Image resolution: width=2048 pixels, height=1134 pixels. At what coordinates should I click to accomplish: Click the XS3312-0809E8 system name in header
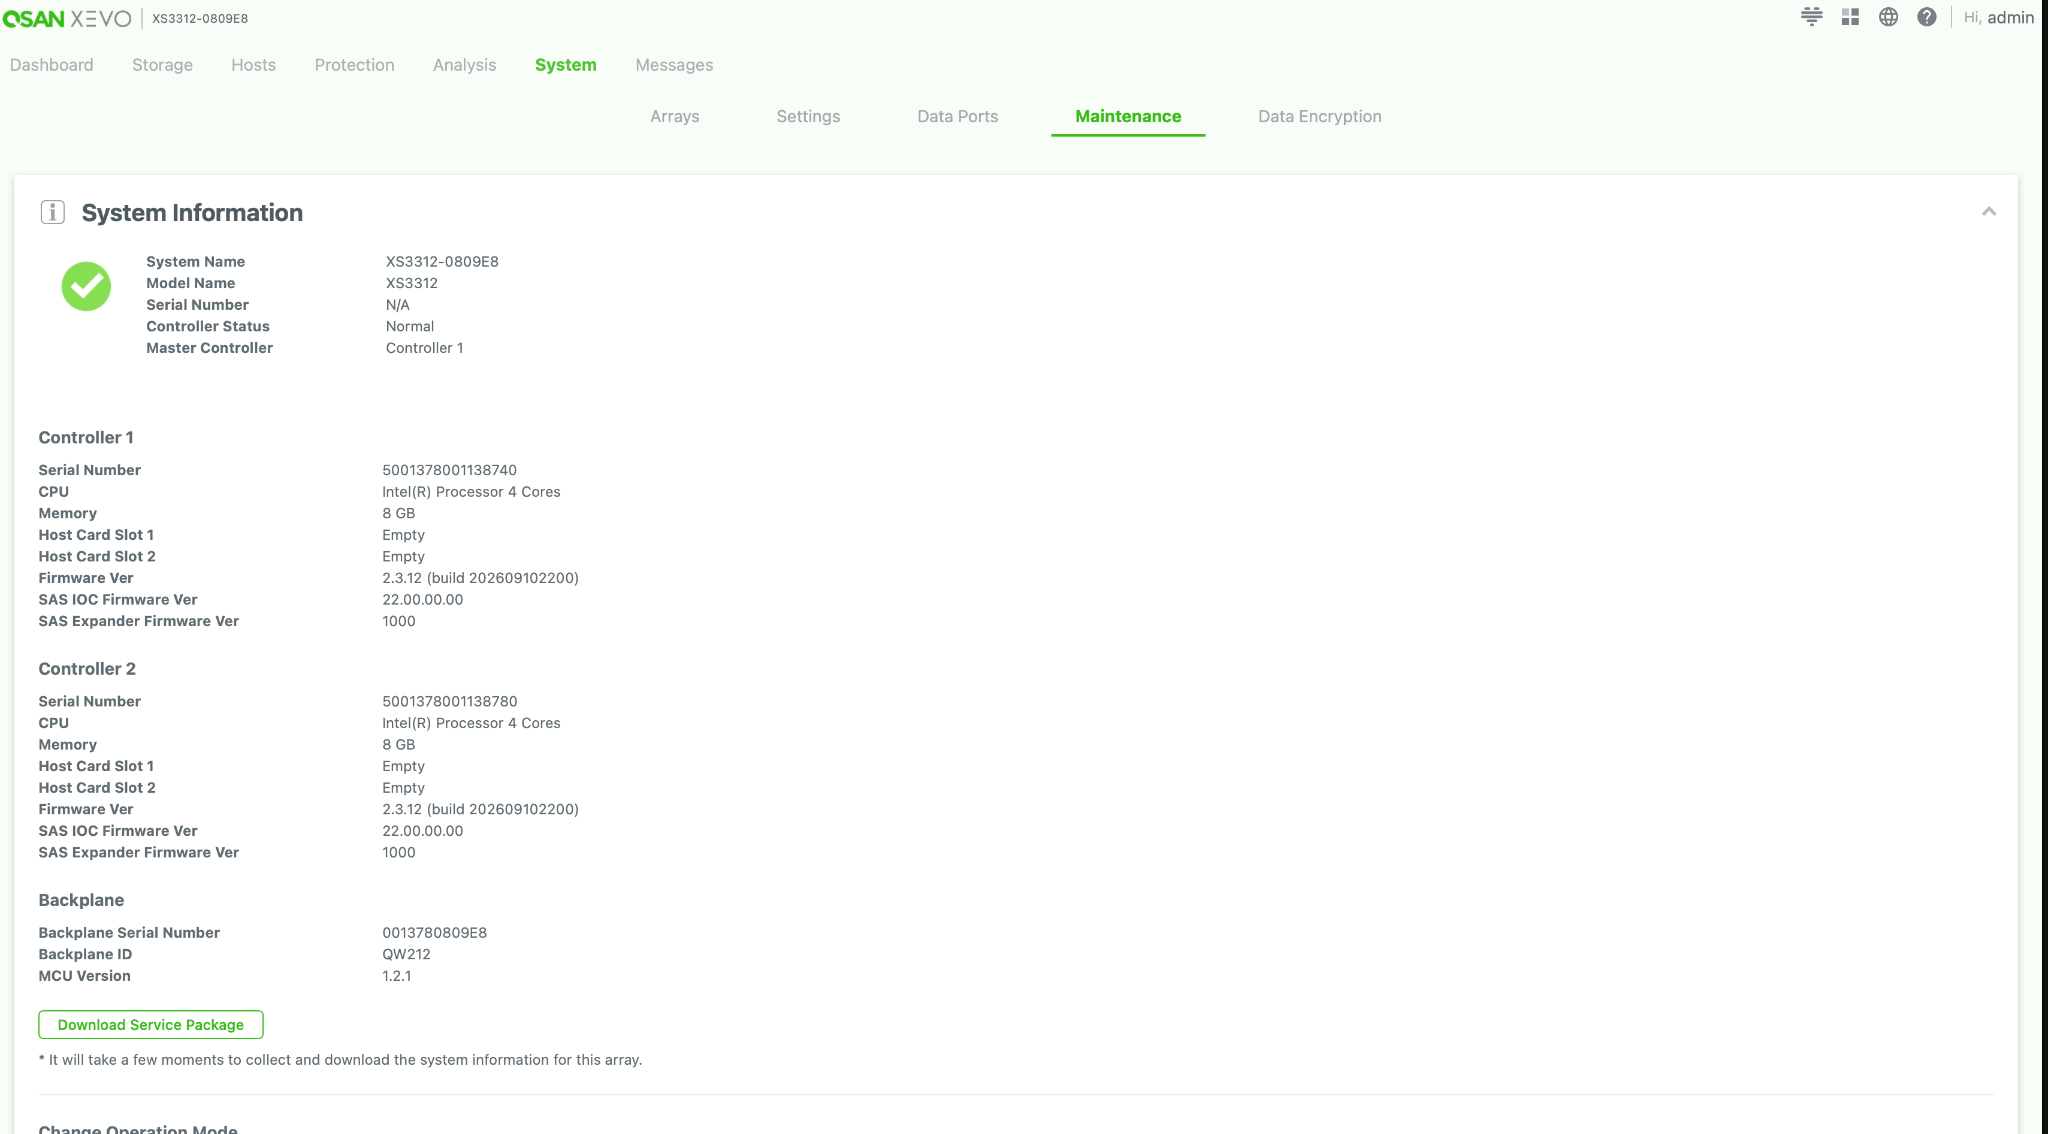pos(200,18)
